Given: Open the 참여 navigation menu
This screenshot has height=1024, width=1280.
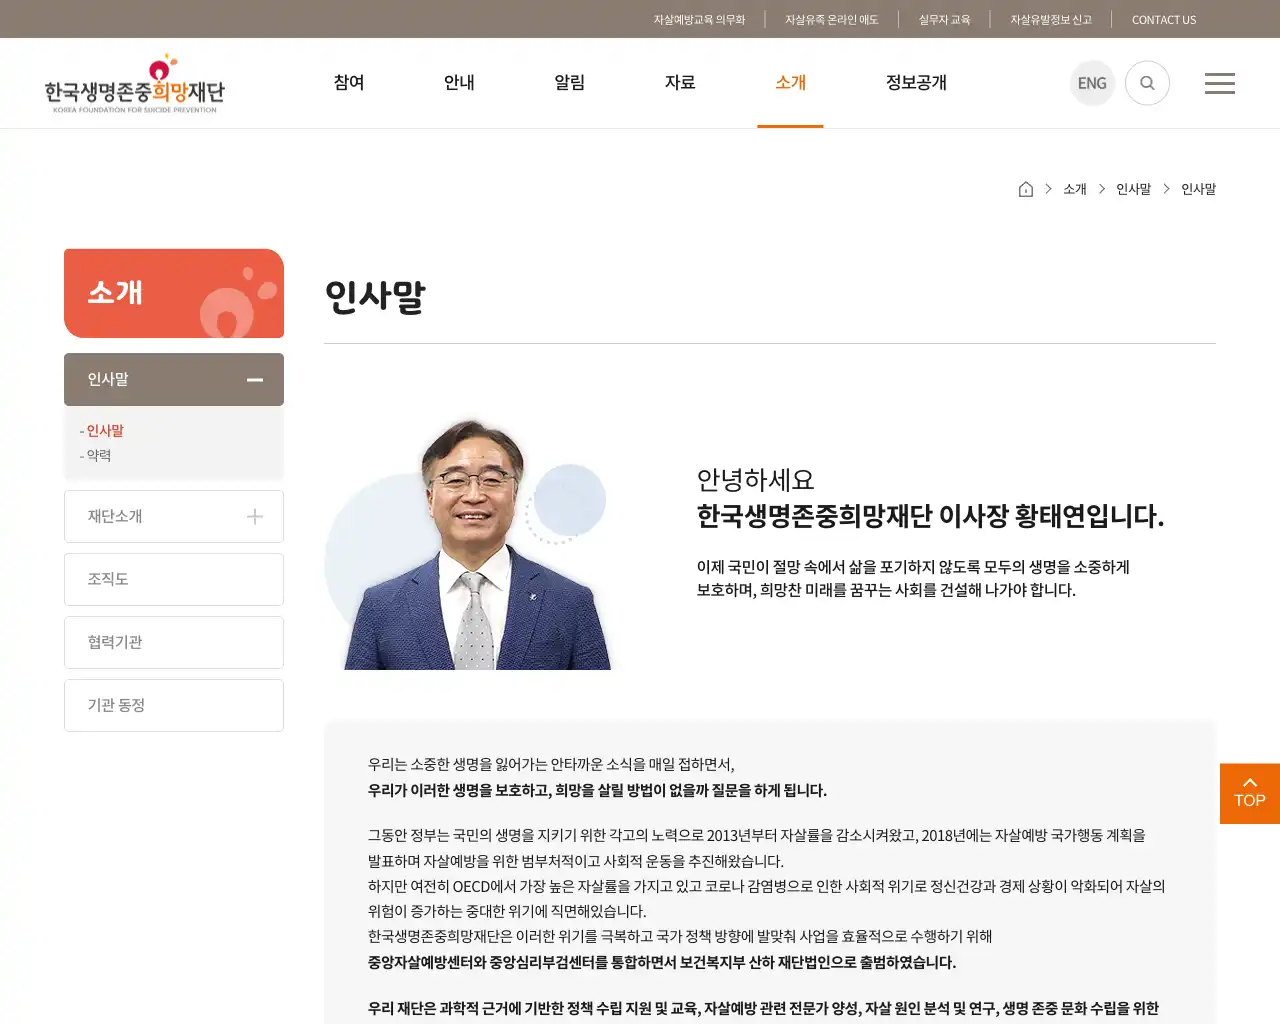Looking at the screenshot, I should [348, 83].
